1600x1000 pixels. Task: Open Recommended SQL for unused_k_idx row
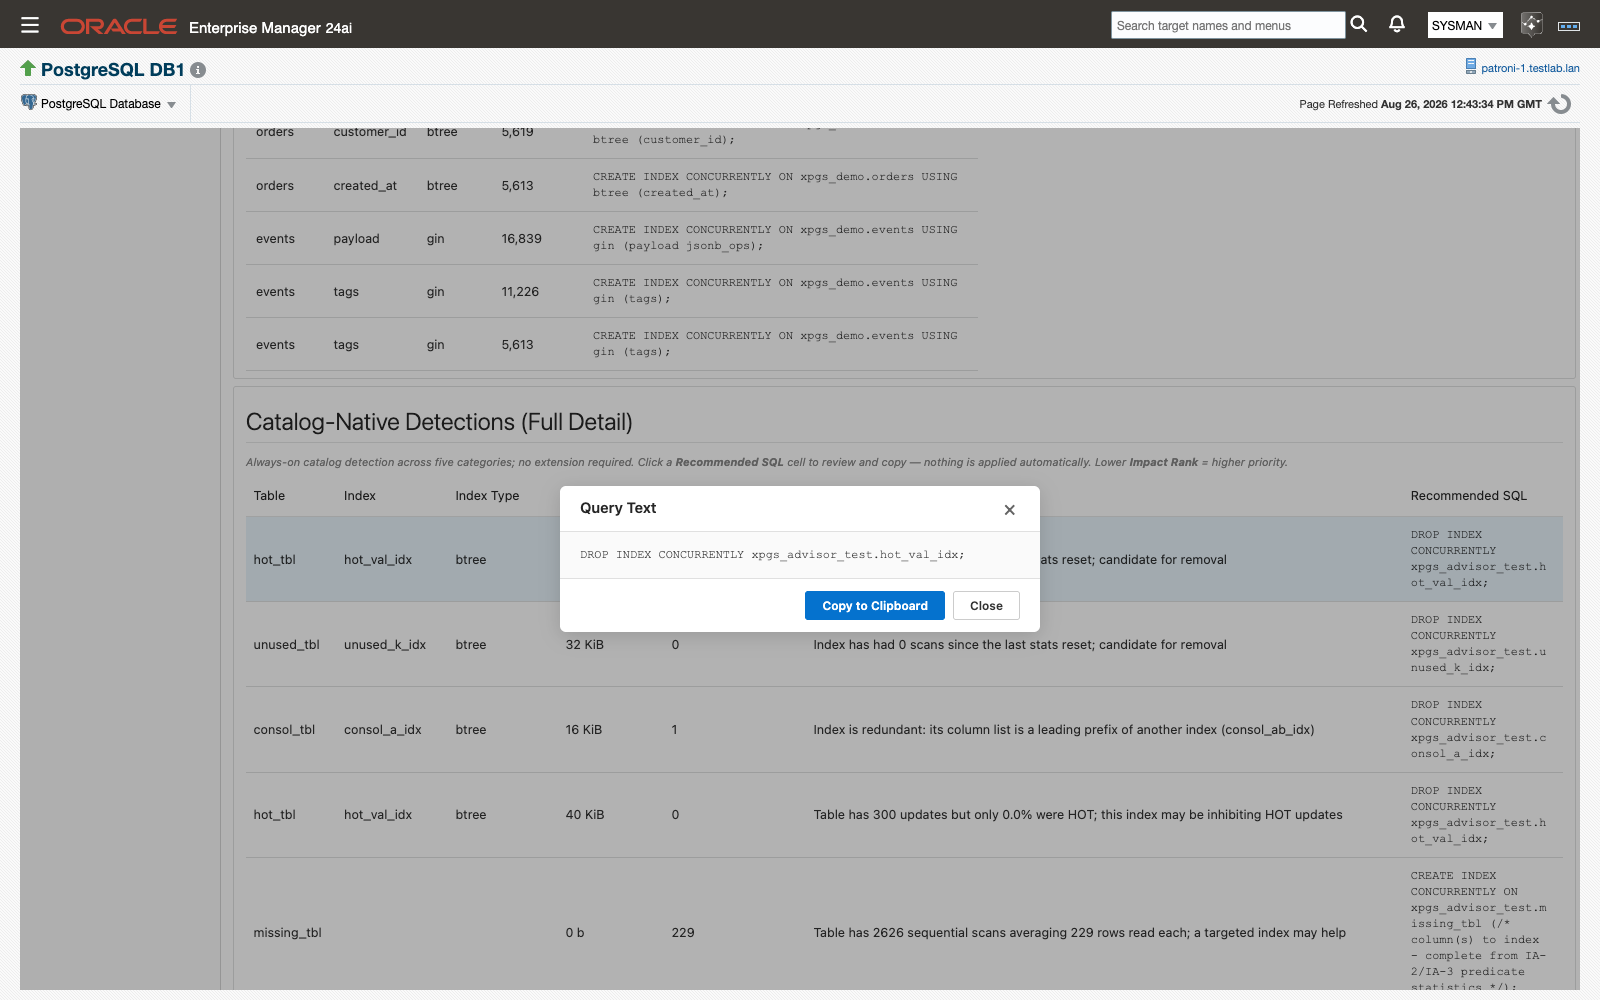(1478, 644)
